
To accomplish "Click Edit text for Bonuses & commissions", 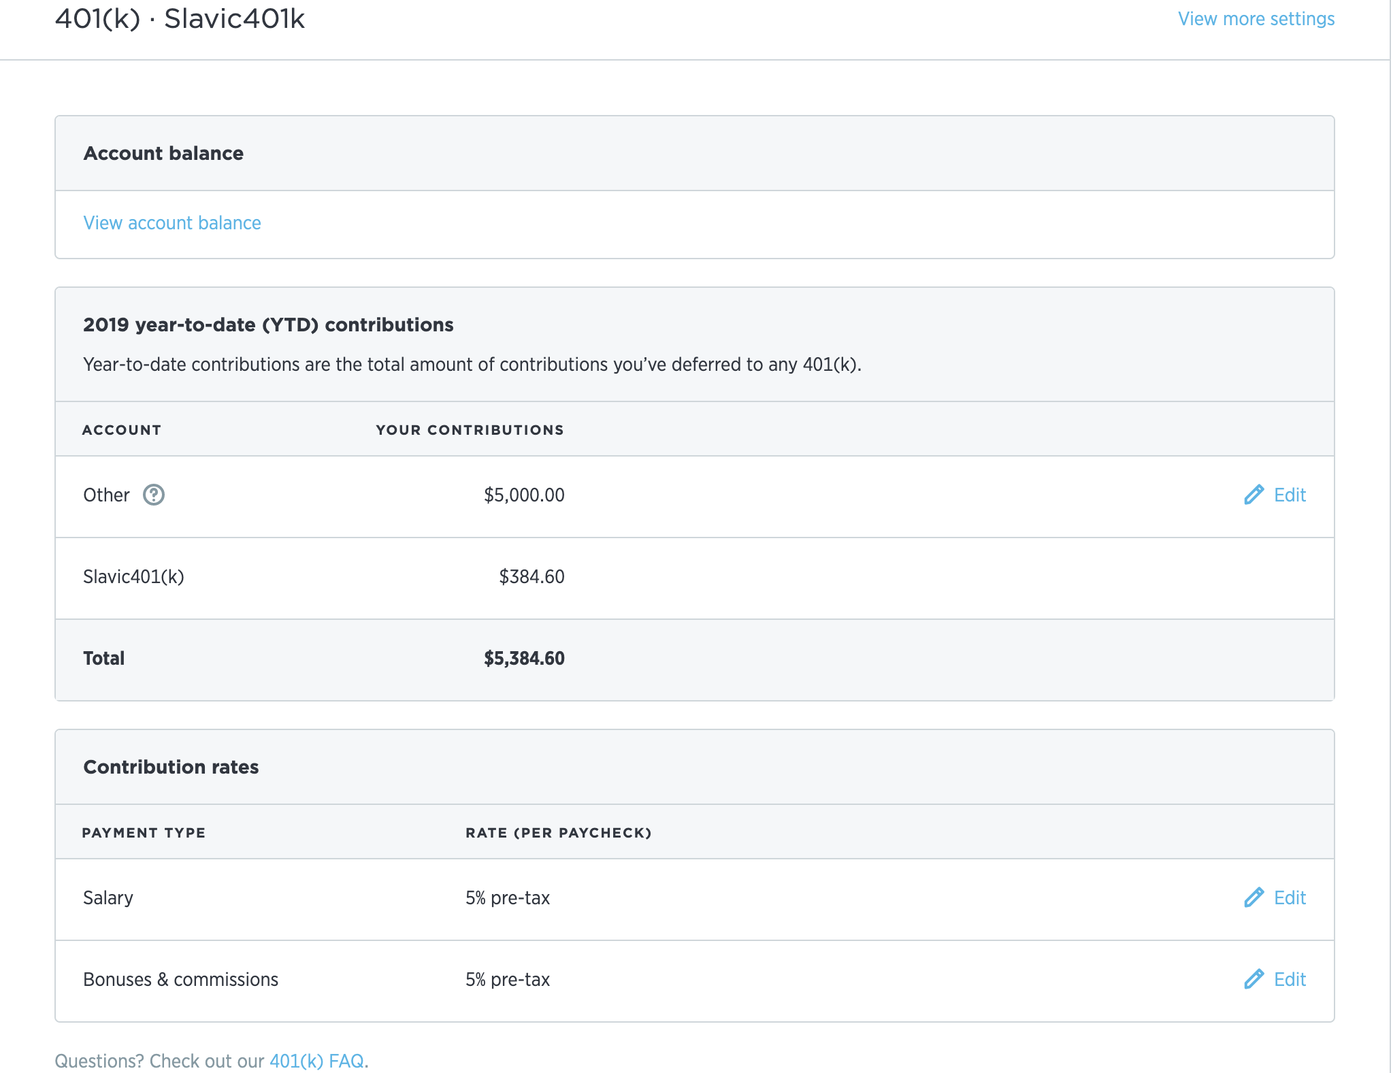I will pos(1290,979).
